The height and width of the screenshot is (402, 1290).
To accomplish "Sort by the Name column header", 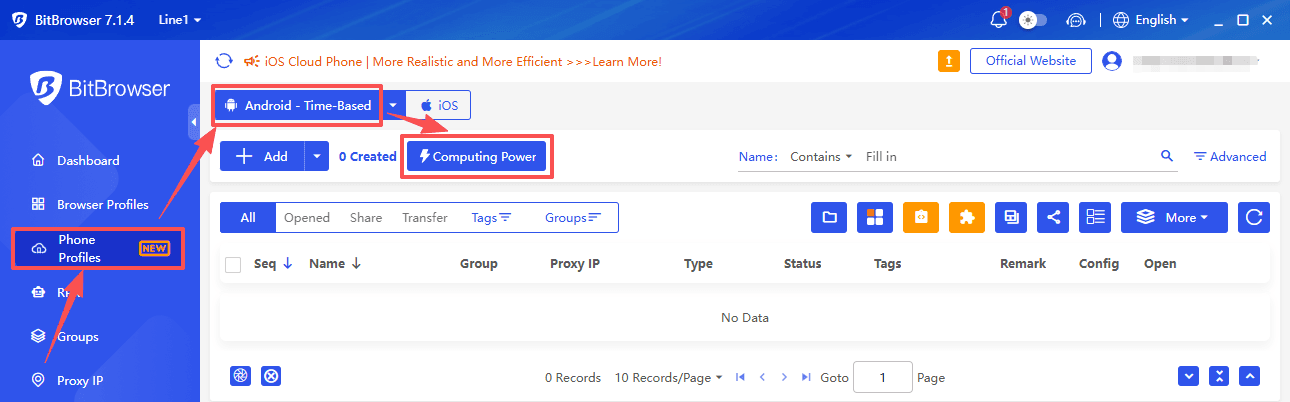I will pos(334,264).
